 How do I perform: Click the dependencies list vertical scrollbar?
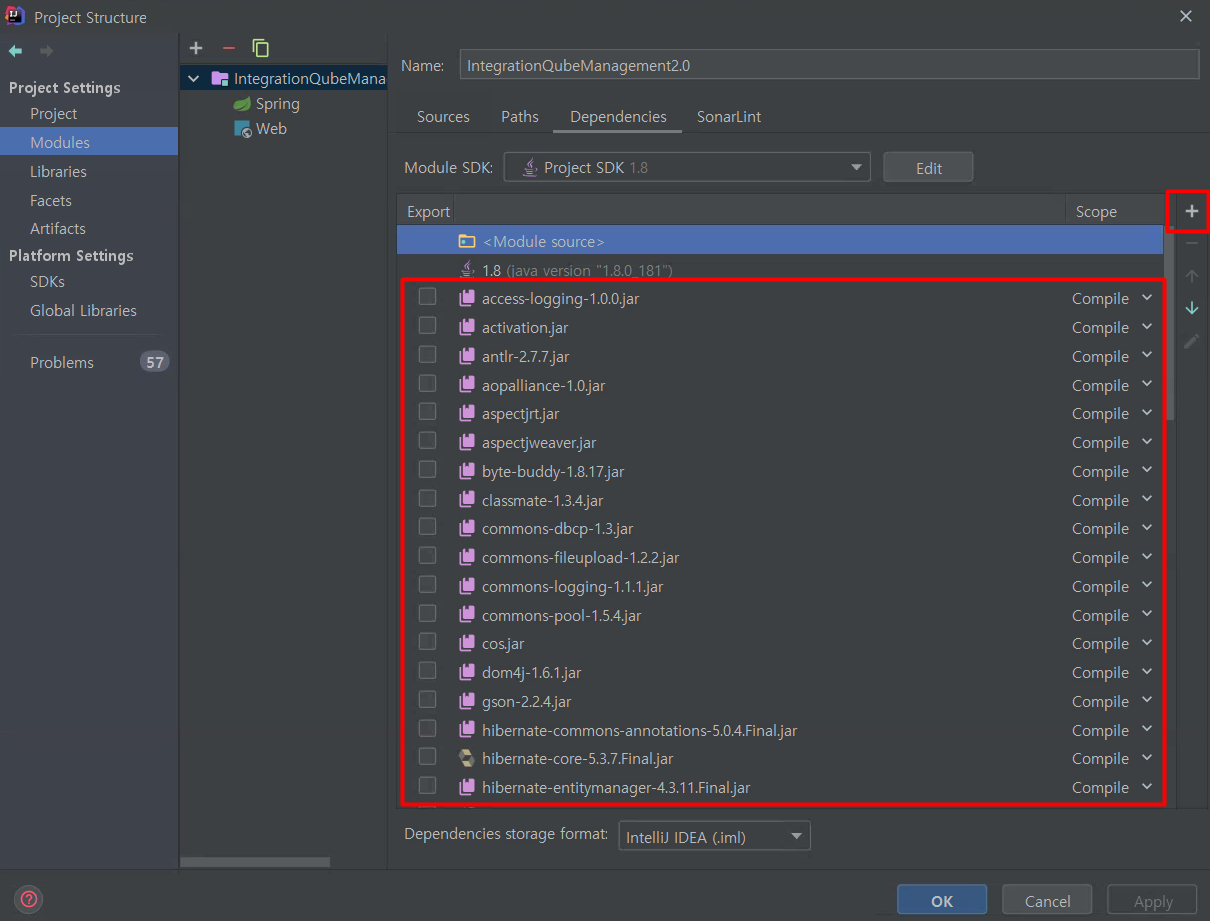(x=1170, y=325)
